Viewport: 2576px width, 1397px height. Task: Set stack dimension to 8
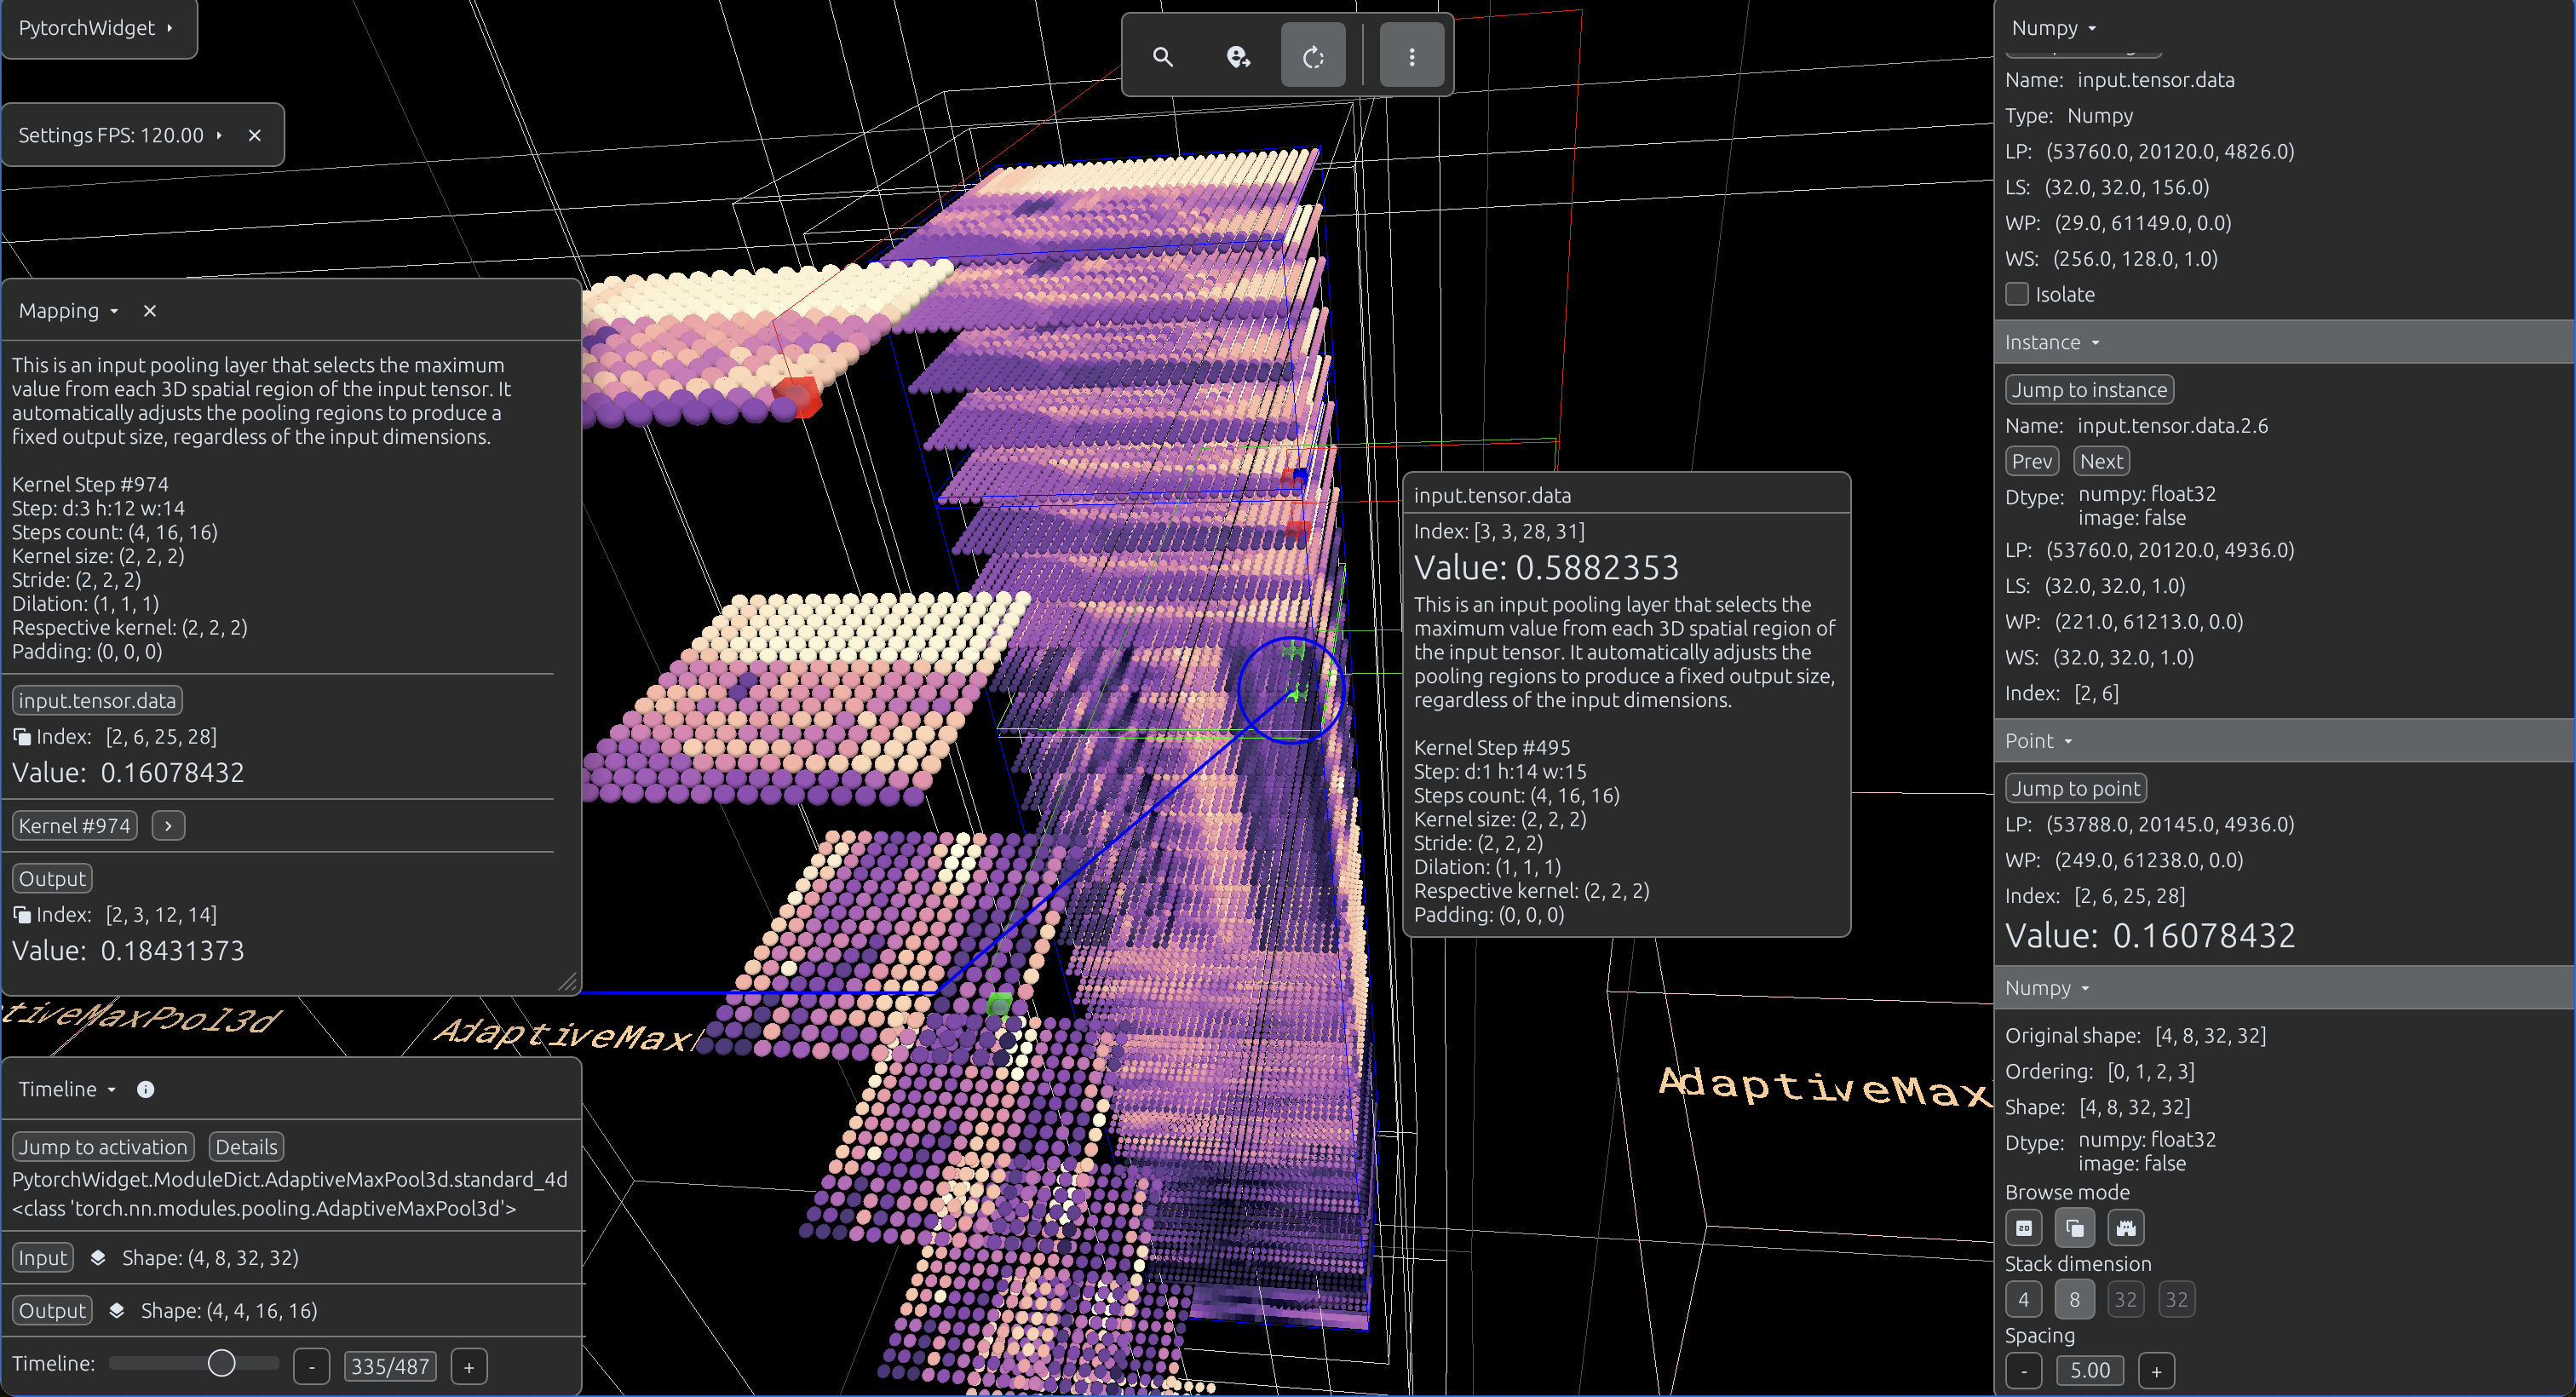click(x=2075, y=1299)
